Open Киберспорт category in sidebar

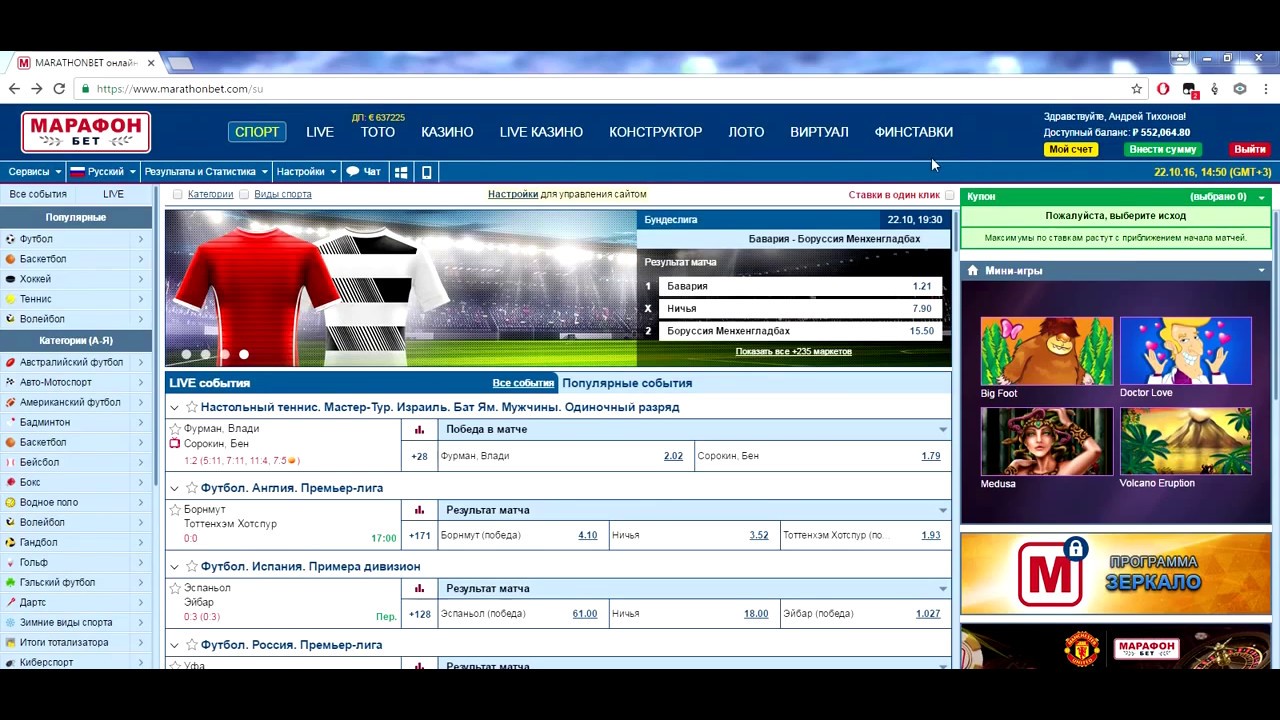76,662
